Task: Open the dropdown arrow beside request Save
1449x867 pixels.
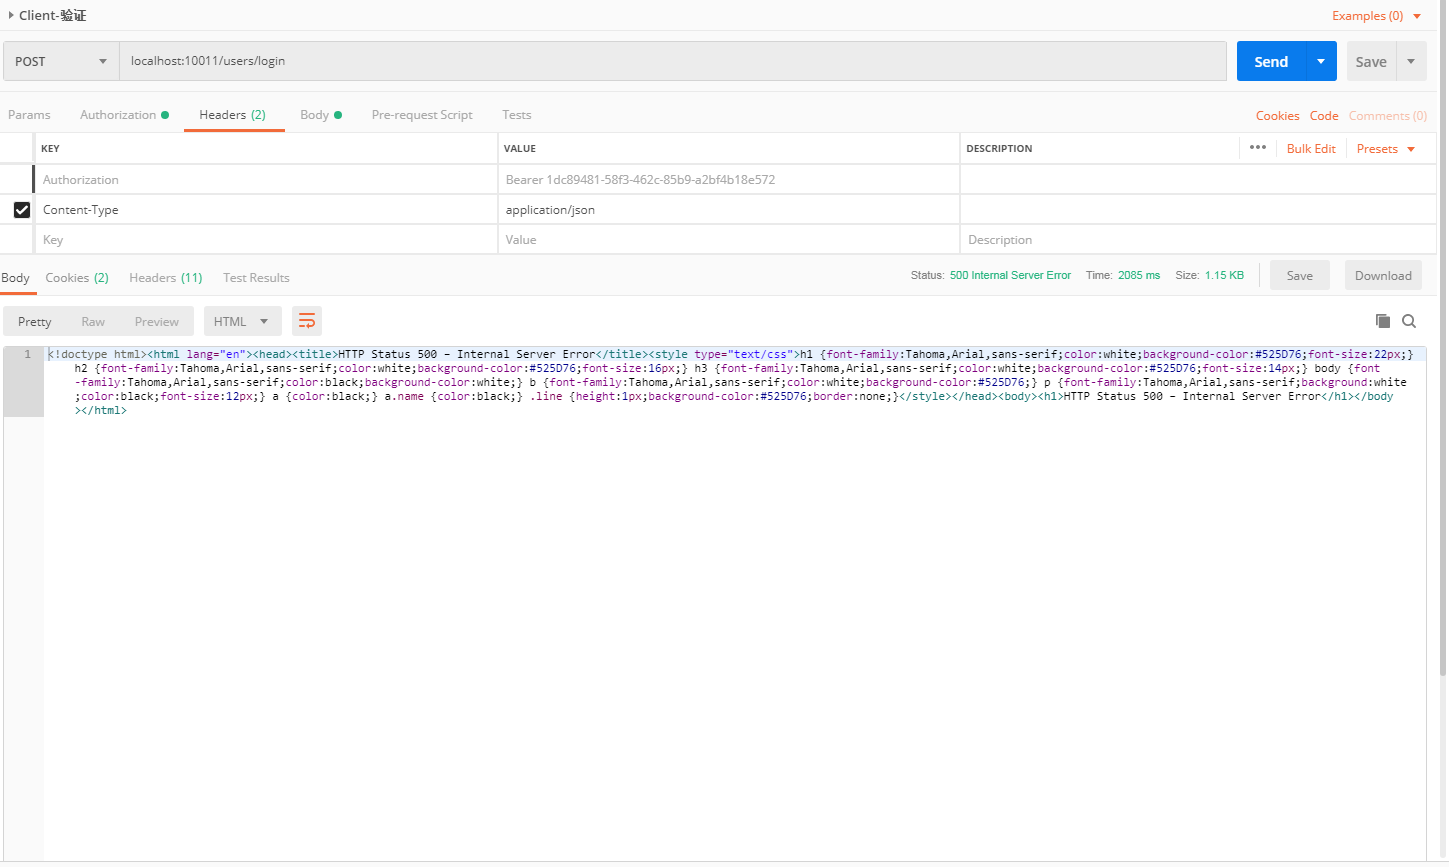Action: point(1411,61)
